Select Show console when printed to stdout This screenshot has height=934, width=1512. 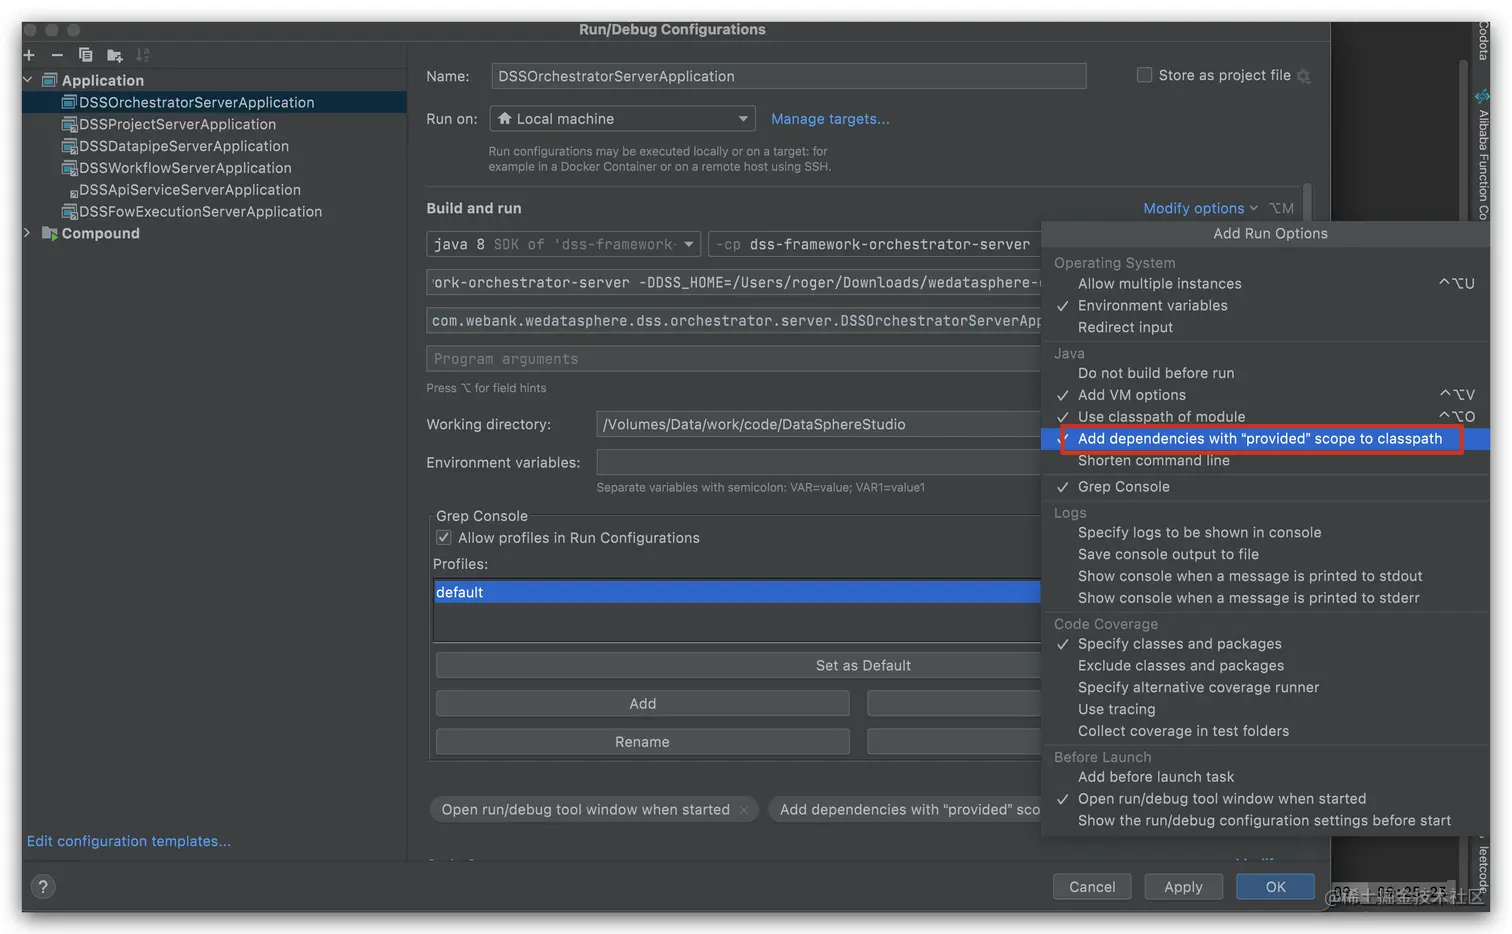click(1250, 577)
